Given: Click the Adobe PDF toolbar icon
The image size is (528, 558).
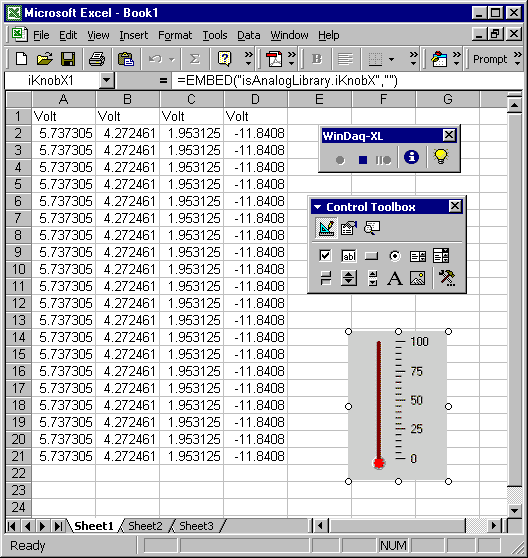Looking at the screenshot, I should point(274,59).
